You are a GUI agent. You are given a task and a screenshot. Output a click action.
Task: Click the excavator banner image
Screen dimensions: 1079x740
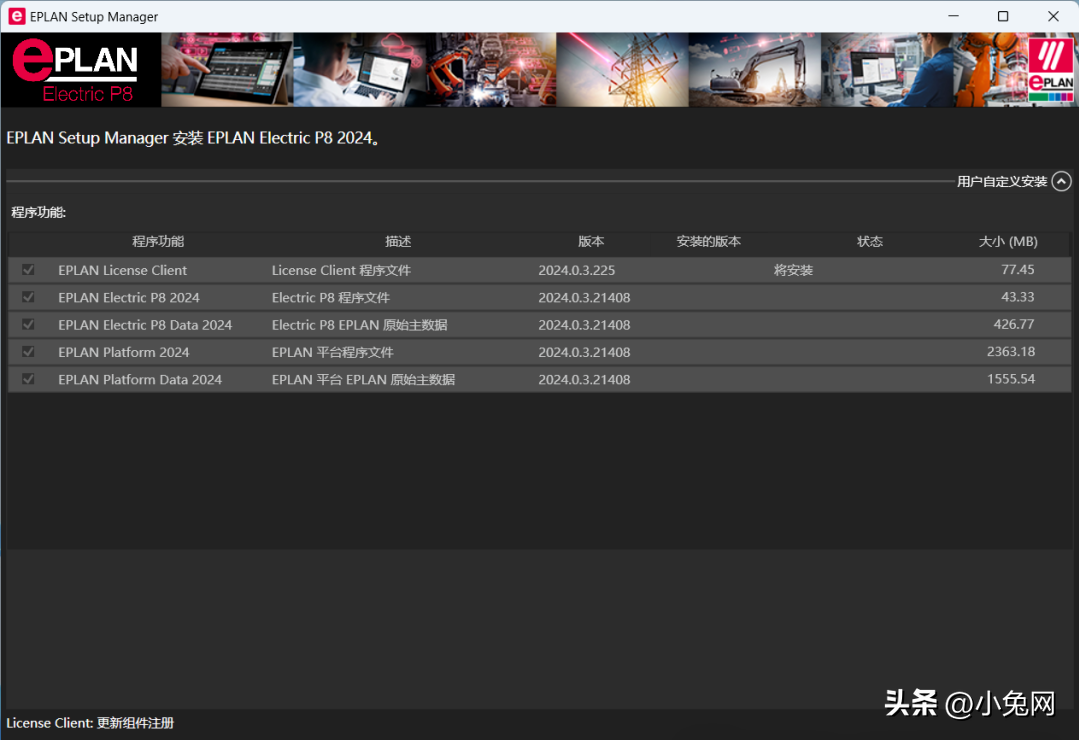[x=754, y=70]
